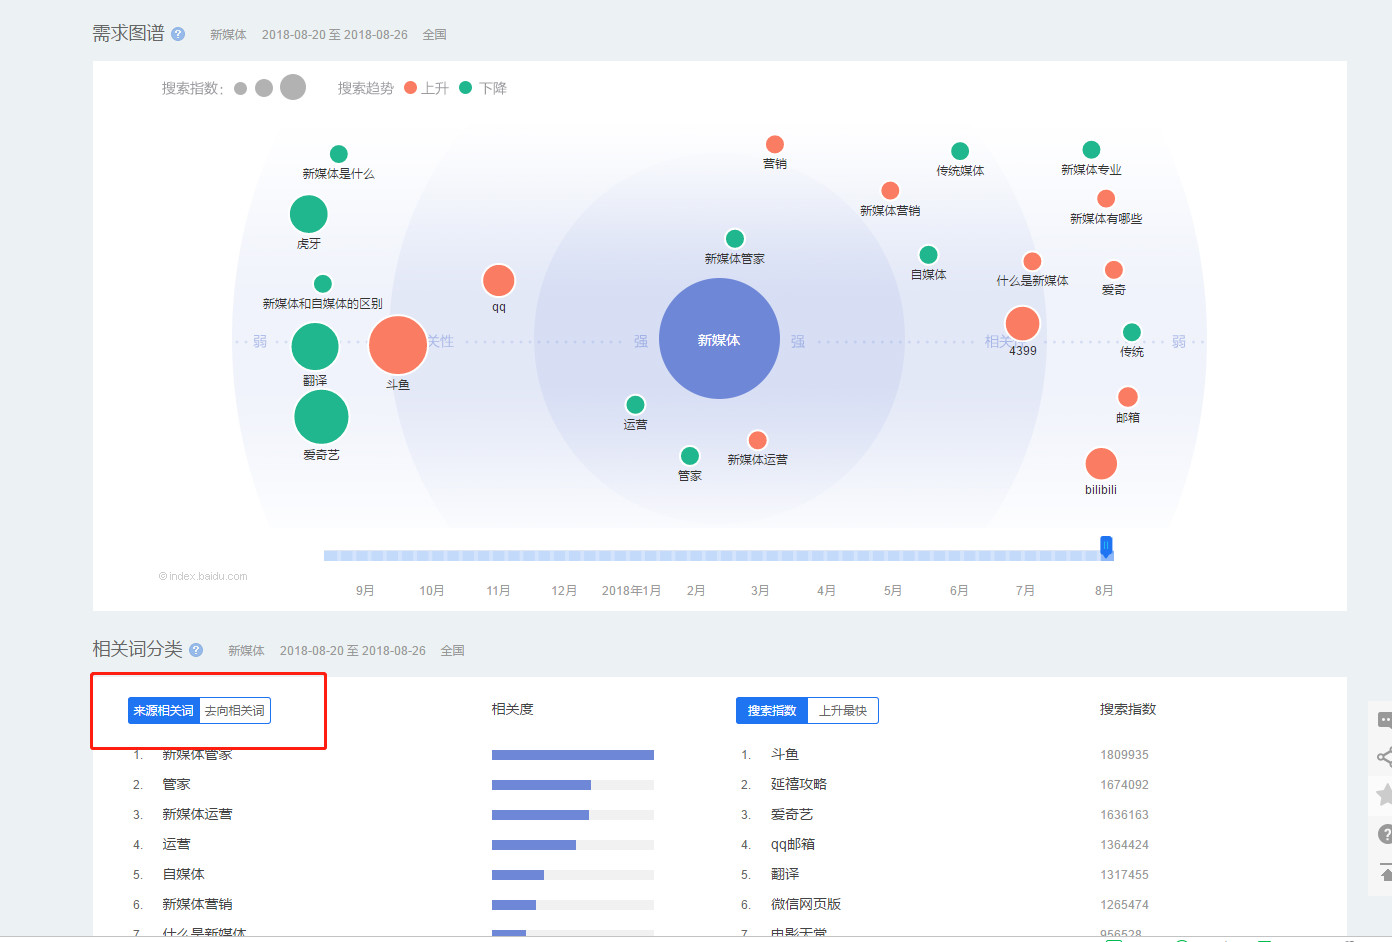
Task: Click the 全国 region label beside 需求图谱
Action: click(435, 35)
